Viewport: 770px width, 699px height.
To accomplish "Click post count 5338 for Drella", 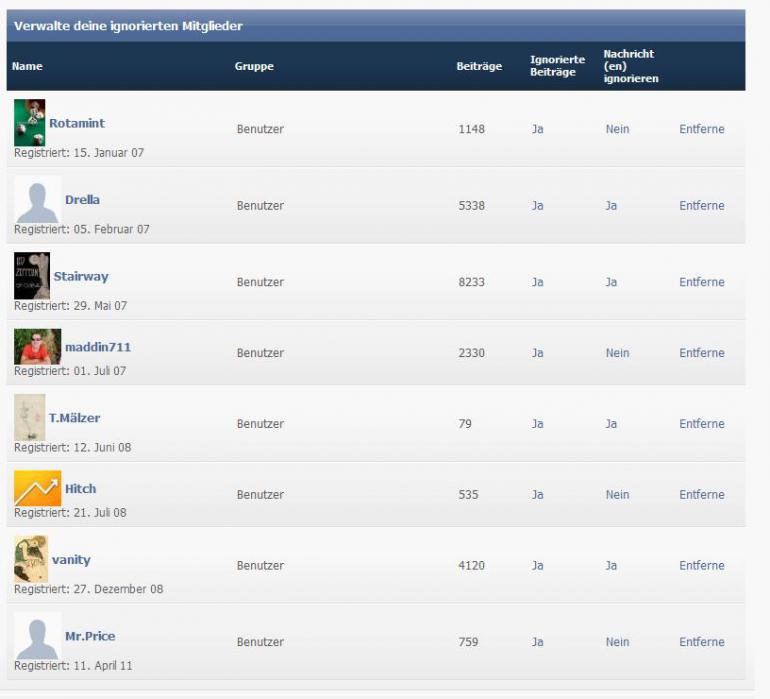I will (x=471, y=205).
